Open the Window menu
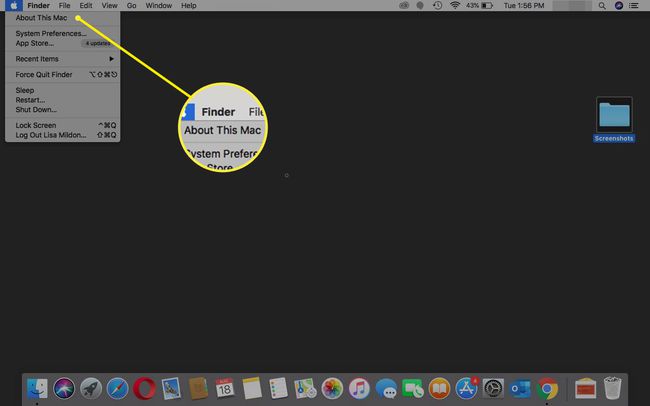650x406 pixels. click(158, 5)
